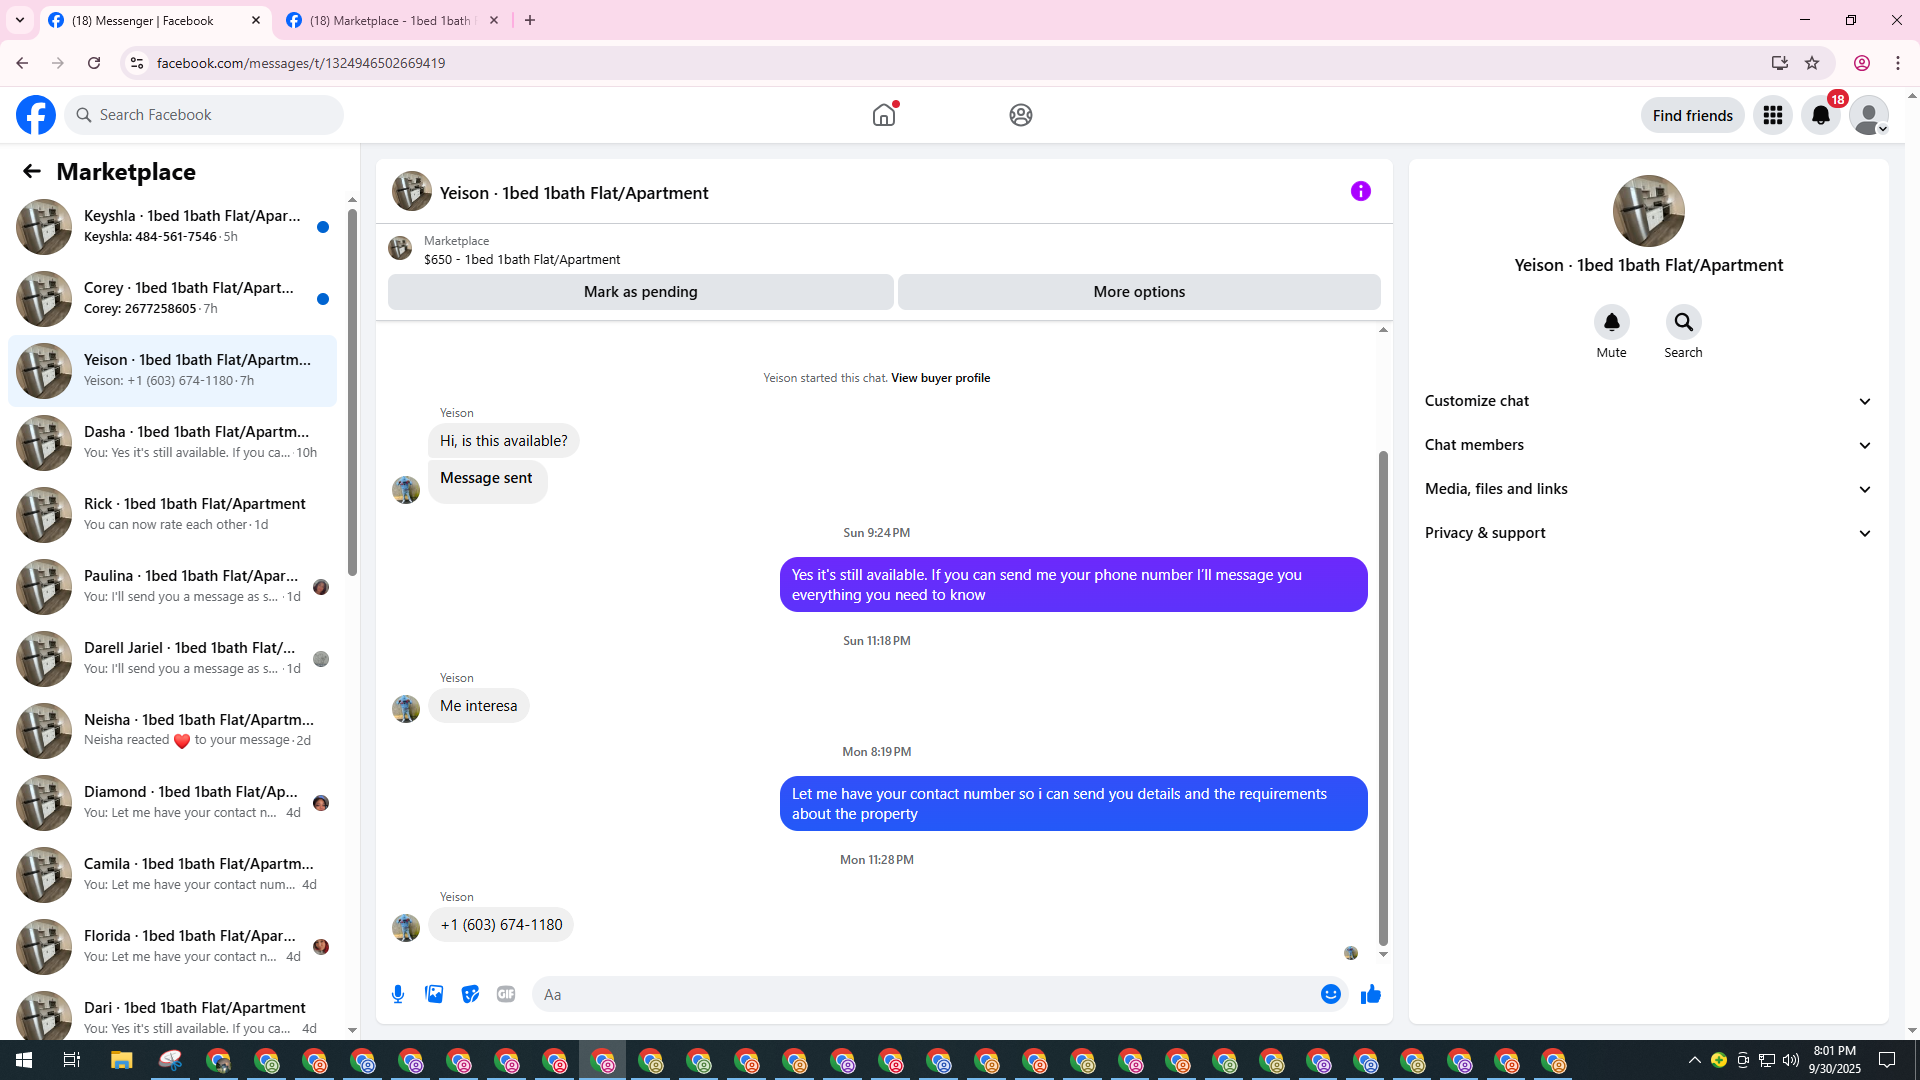Click the chat messages vertical scrollbar
The width and height of the screenshot is (1920, 1080).
[1383, 700]
